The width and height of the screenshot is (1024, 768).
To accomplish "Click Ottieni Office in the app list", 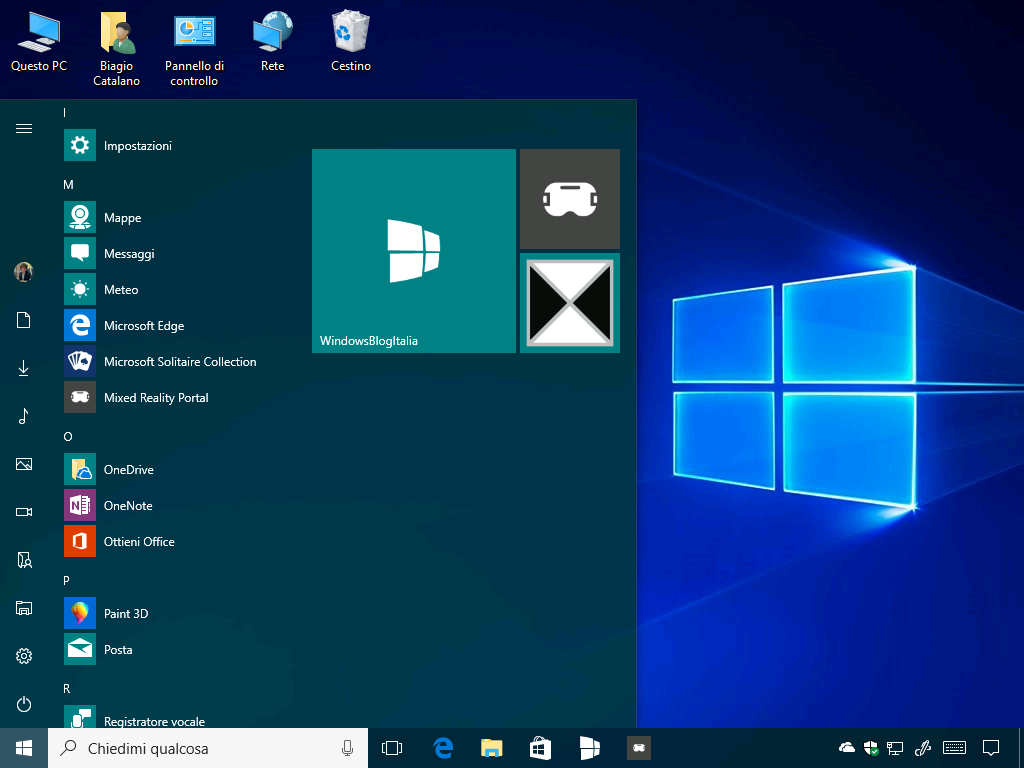I will click(x=176, y=541).
